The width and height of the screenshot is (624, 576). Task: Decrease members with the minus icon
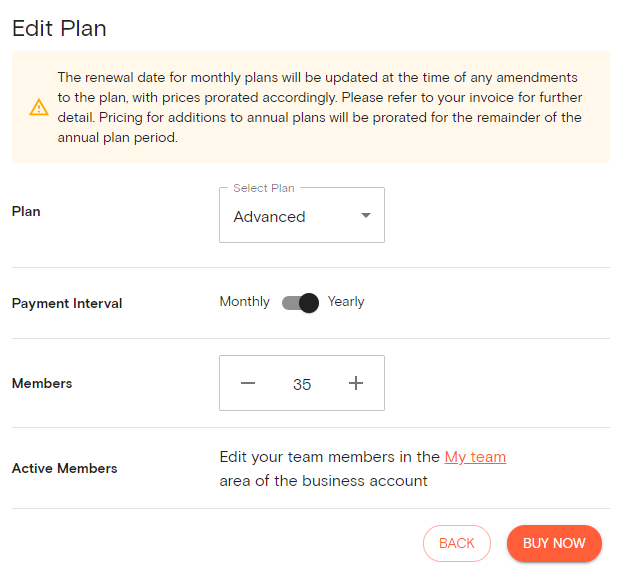coord(248,383)
